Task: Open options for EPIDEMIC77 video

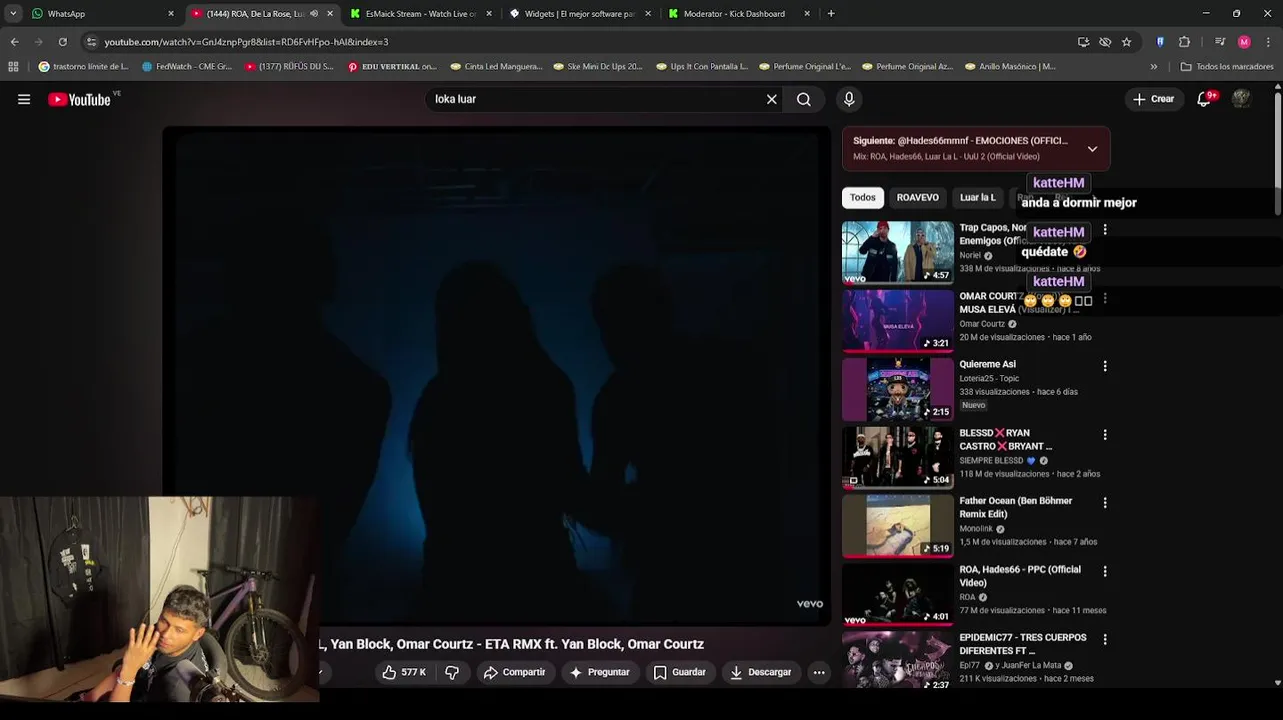Action: [x=1105, y=639]
